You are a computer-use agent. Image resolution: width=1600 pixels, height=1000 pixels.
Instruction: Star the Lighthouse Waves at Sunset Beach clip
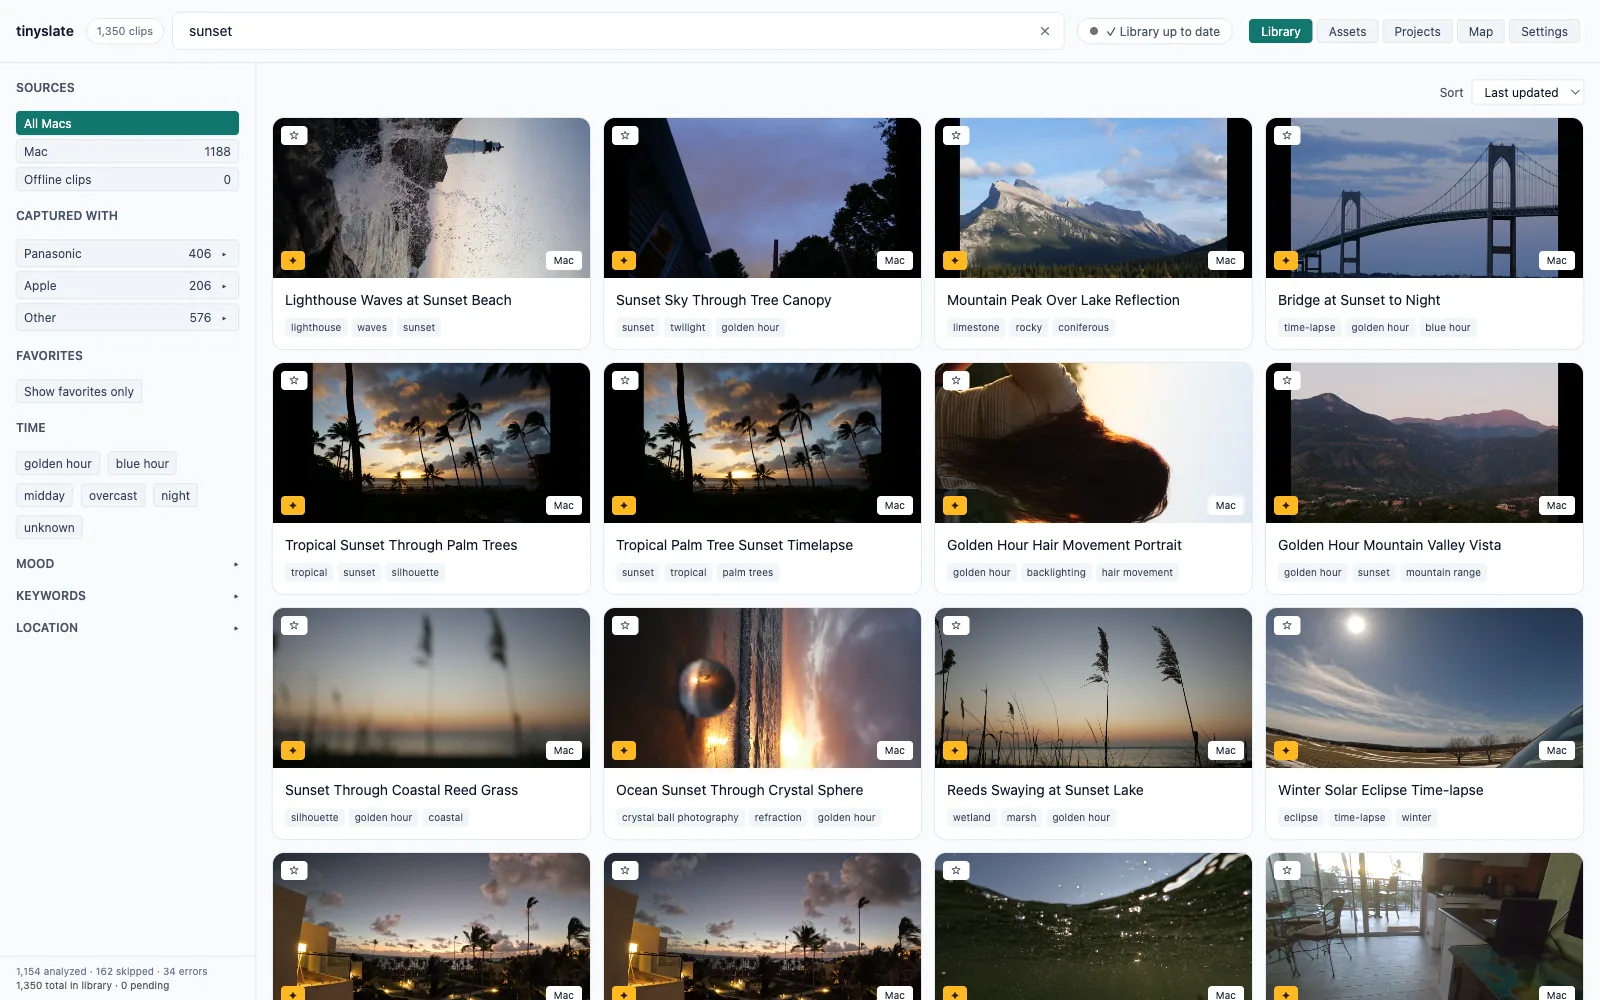click(294, 135)
